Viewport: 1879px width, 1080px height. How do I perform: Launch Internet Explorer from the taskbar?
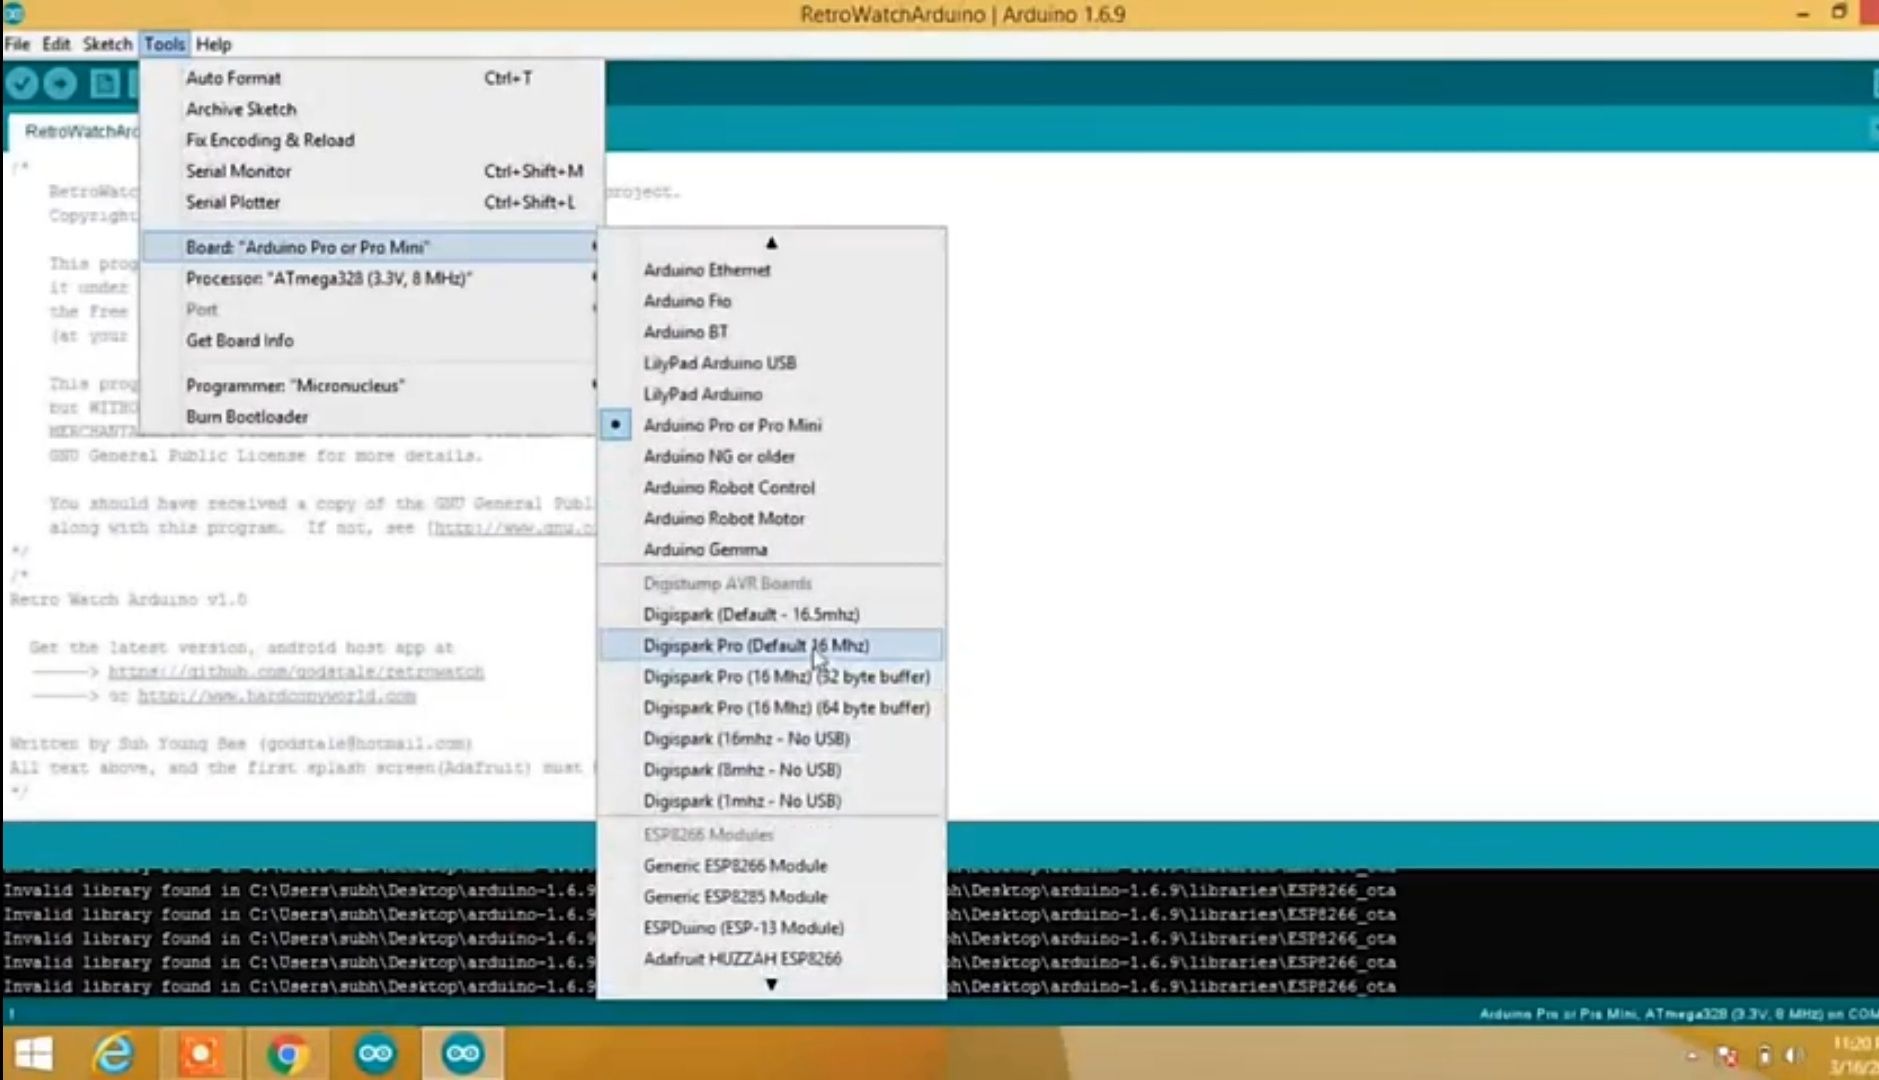114,1052
